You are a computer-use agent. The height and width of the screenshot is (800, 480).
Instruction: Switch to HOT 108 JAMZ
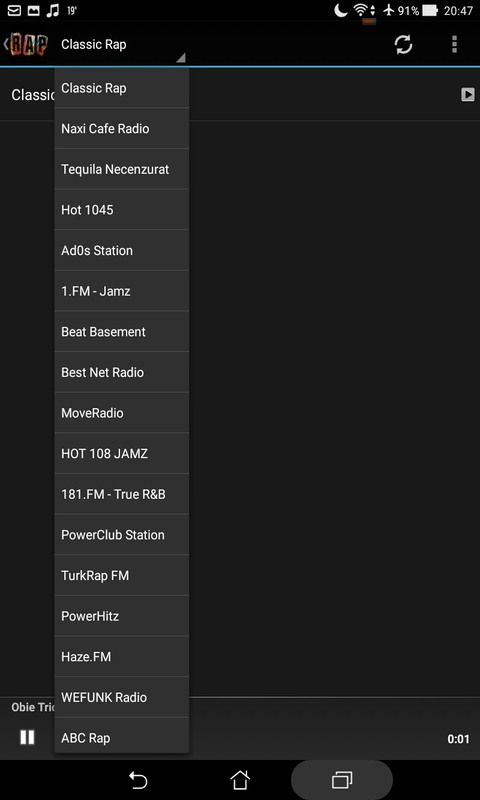121,454
